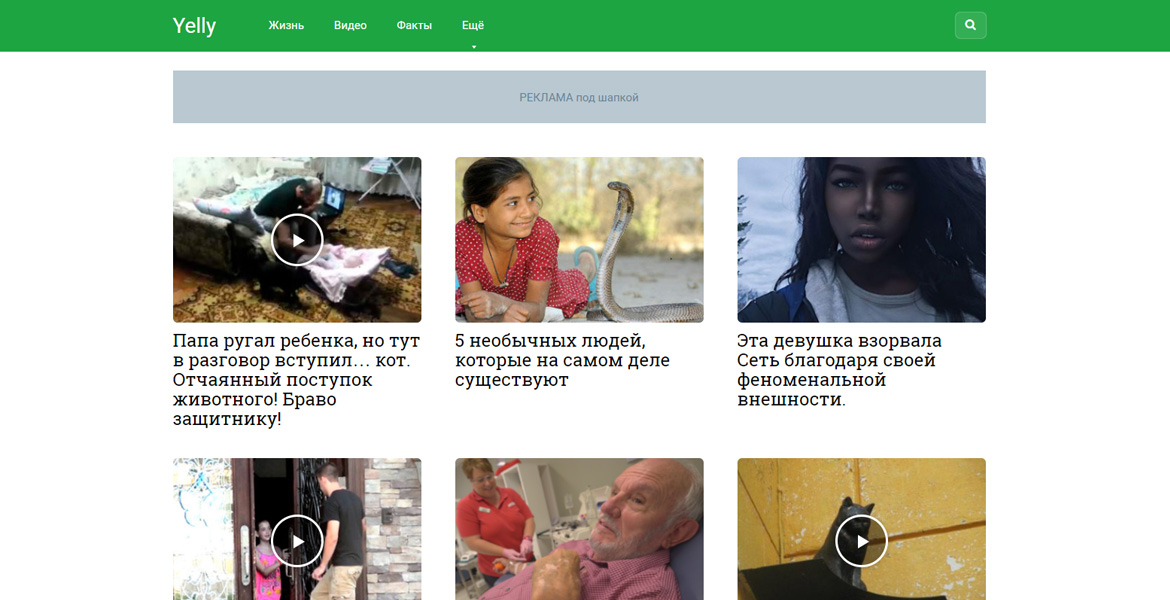Go to the Видео section

tap(350, 25)
